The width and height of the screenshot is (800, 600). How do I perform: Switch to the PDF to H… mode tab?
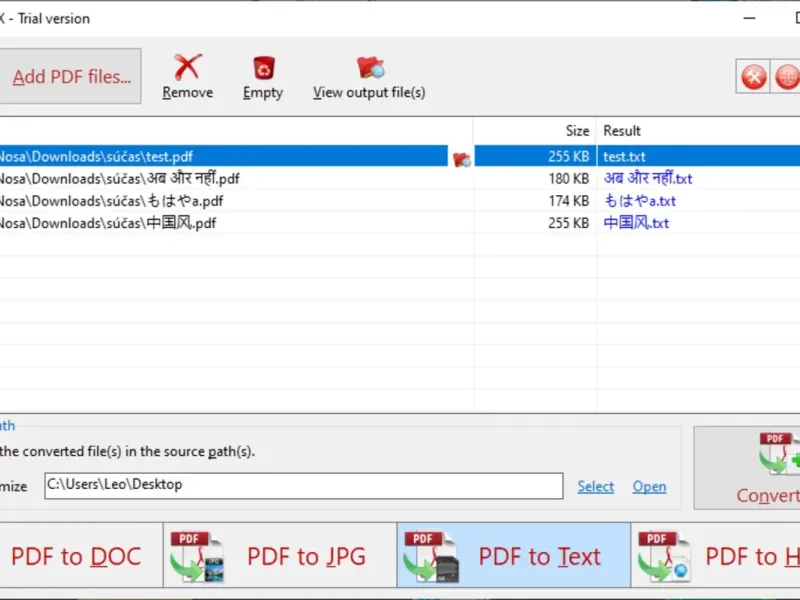point(716,556)
